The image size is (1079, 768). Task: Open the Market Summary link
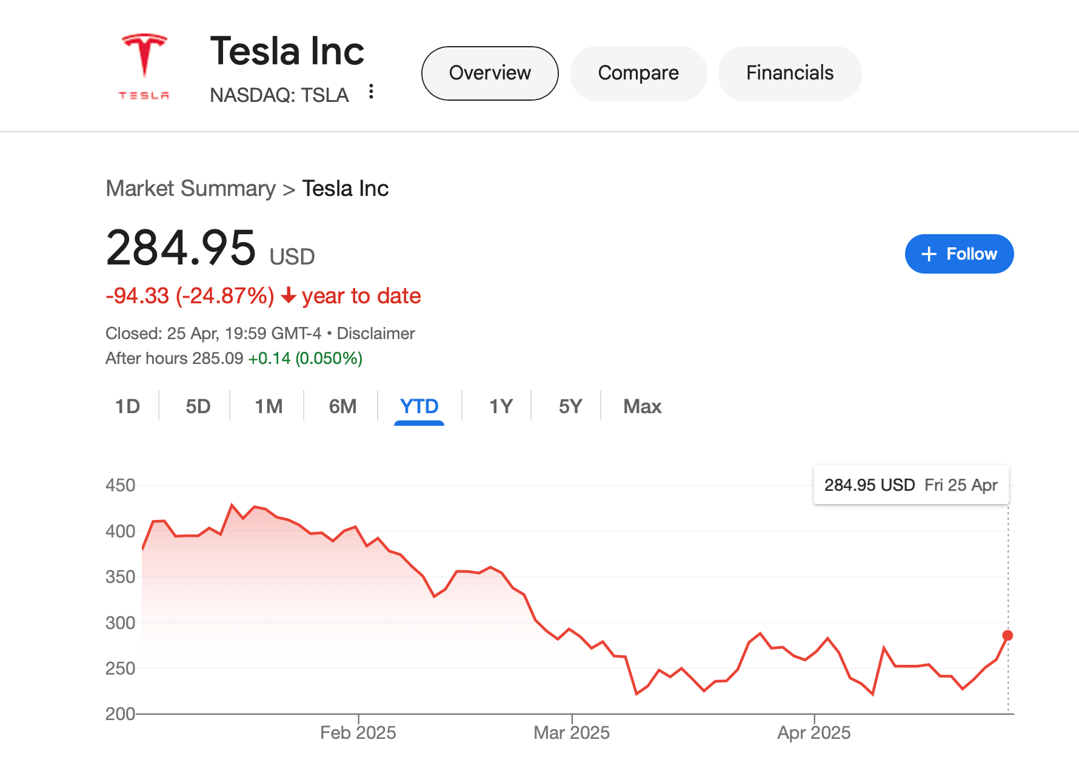click(x=190, y=189)
